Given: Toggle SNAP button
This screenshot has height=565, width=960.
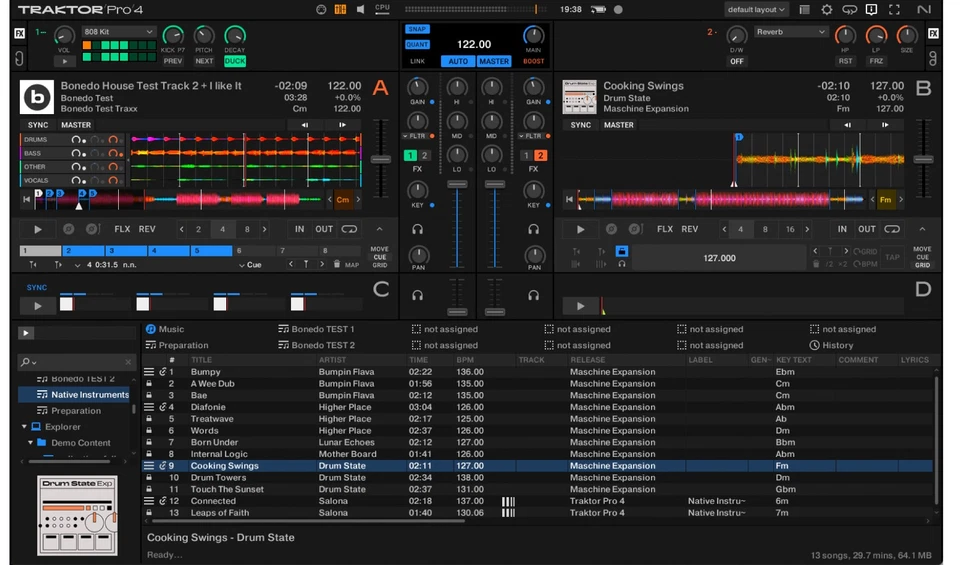Looking at the screenshot, I should (x=417, y=29).
